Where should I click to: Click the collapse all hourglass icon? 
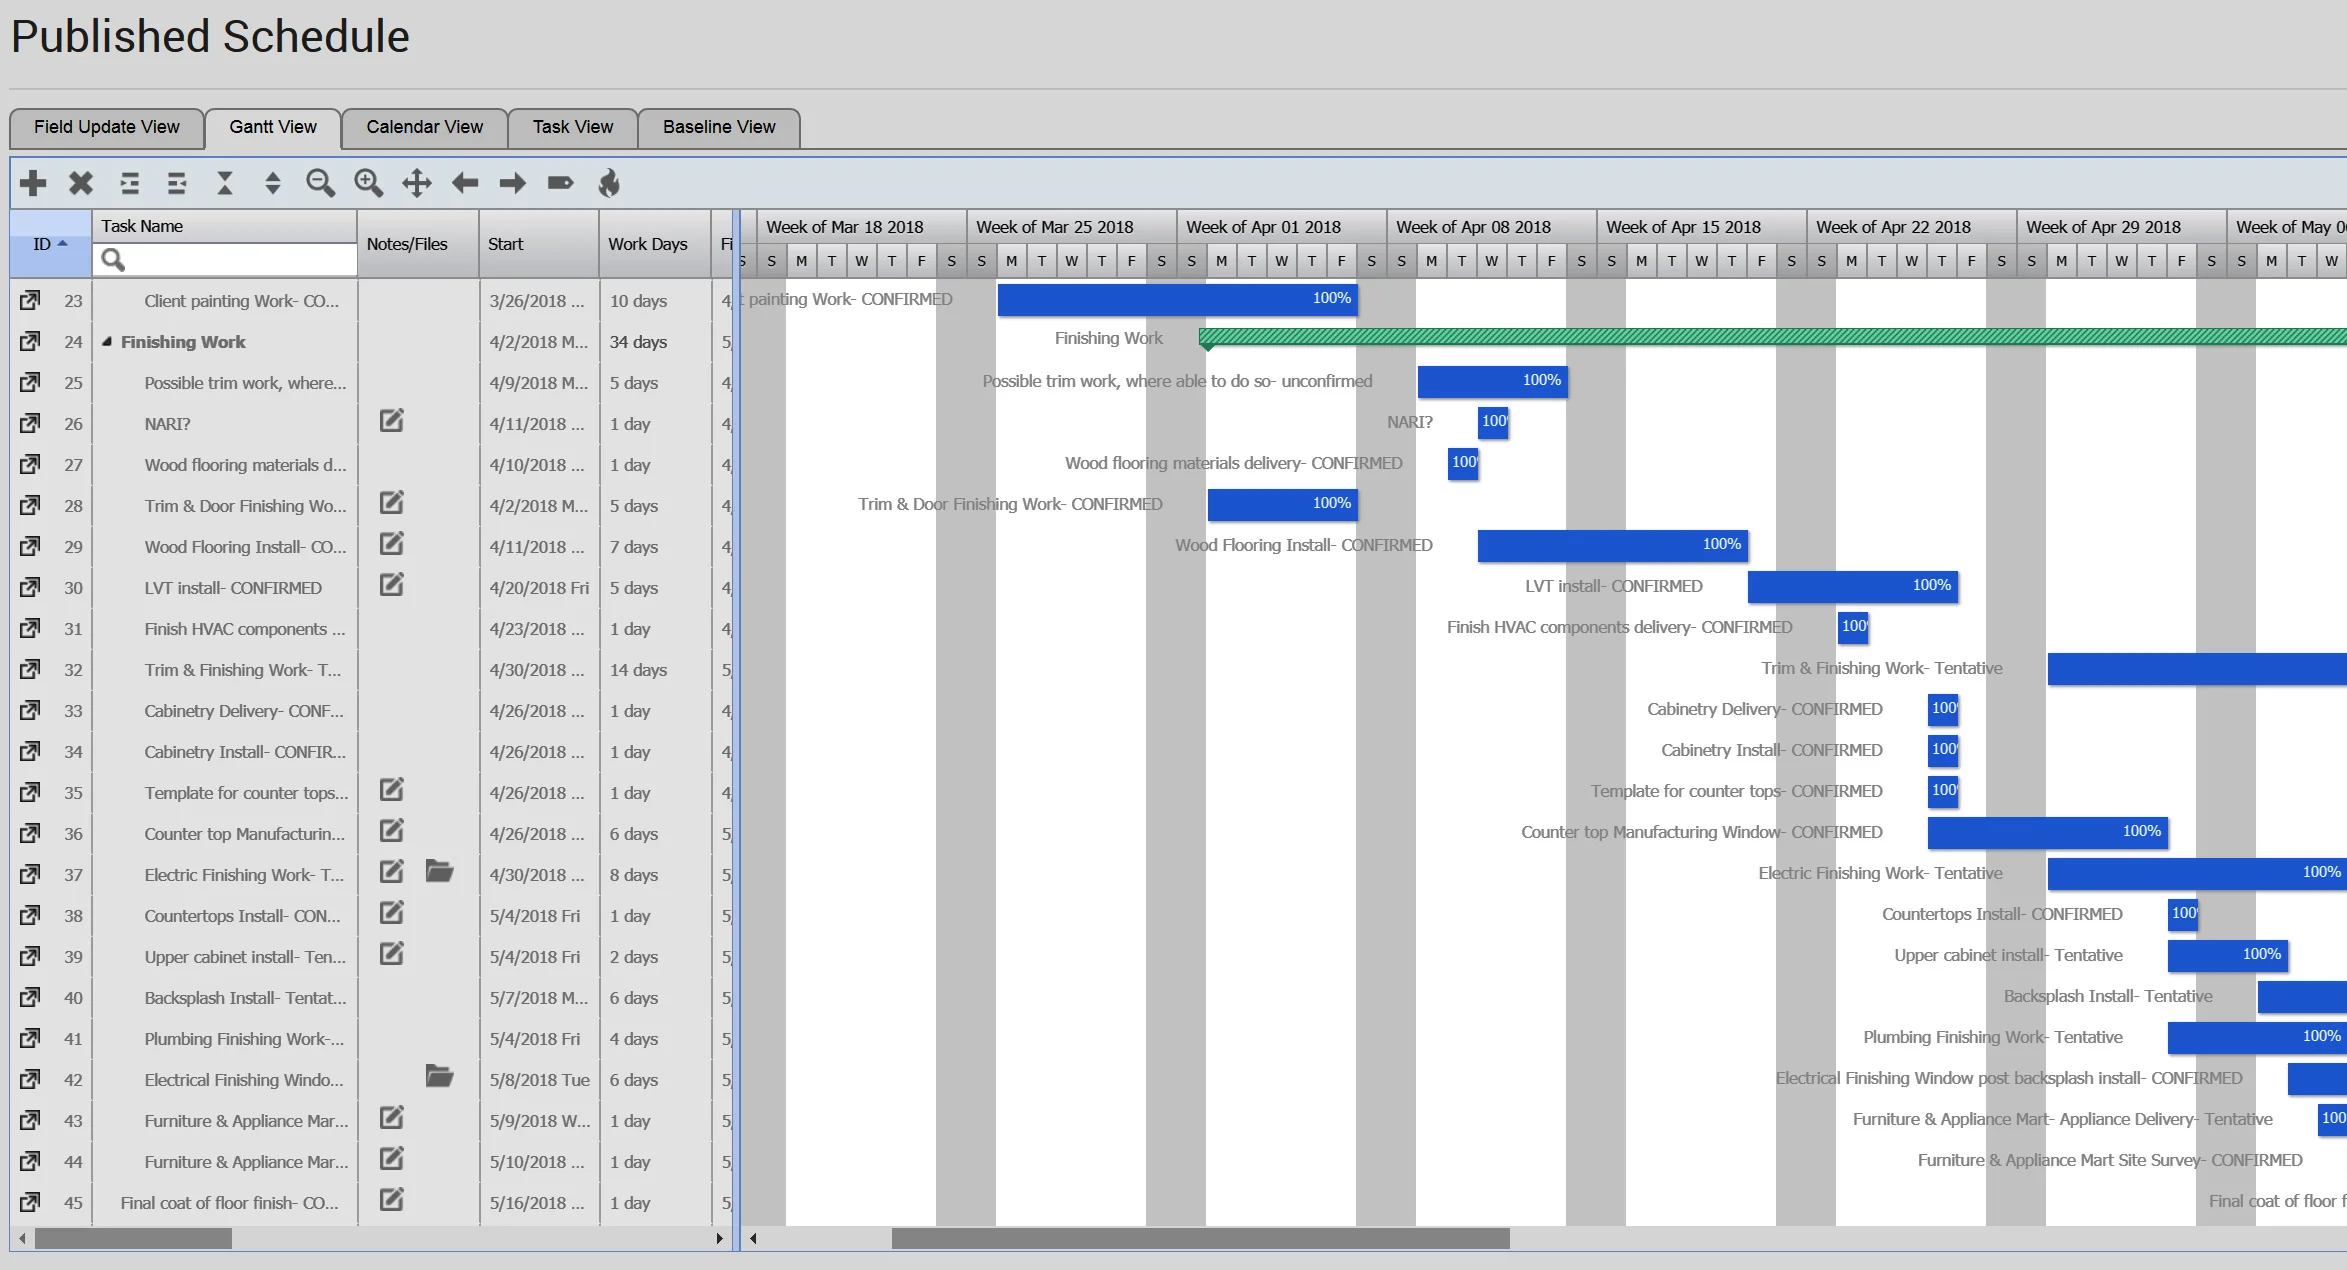pos(225,183)
